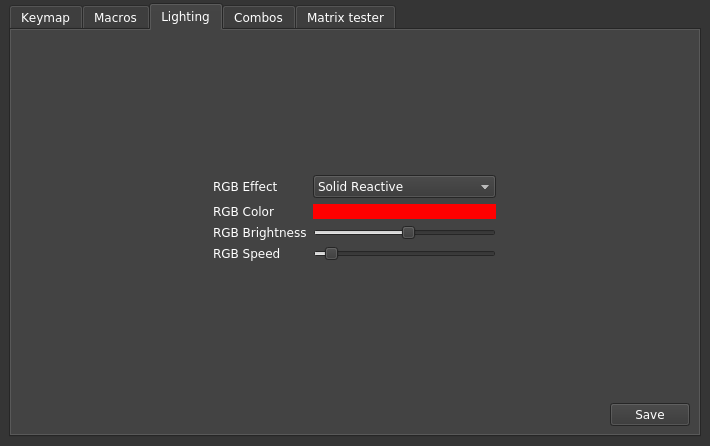This screenshot has height=446, width=710.
Task: Click the RGB Speed slider handle
Action: (331, 254)
